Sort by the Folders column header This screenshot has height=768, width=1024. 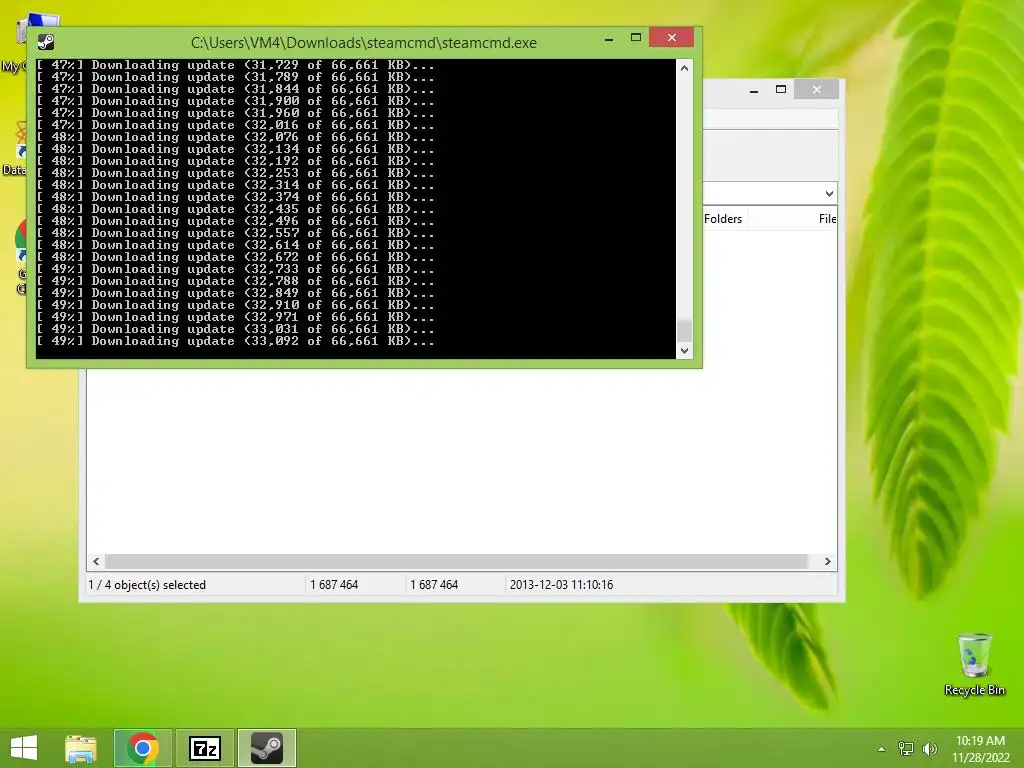pyautogui.click(x=723, y=219)
